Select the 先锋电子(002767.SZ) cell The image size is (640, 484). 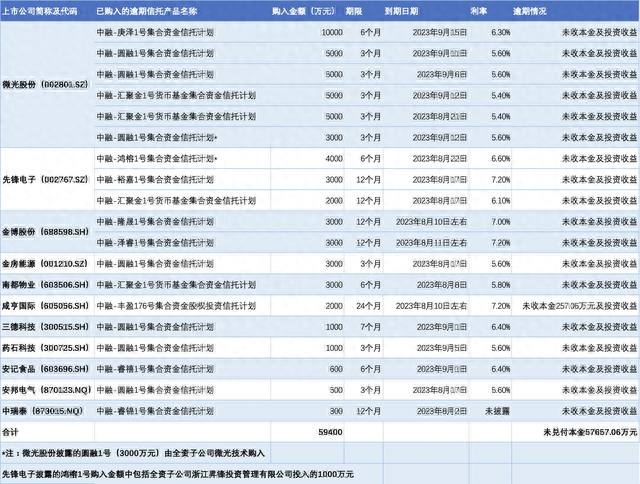click(45, 179)
